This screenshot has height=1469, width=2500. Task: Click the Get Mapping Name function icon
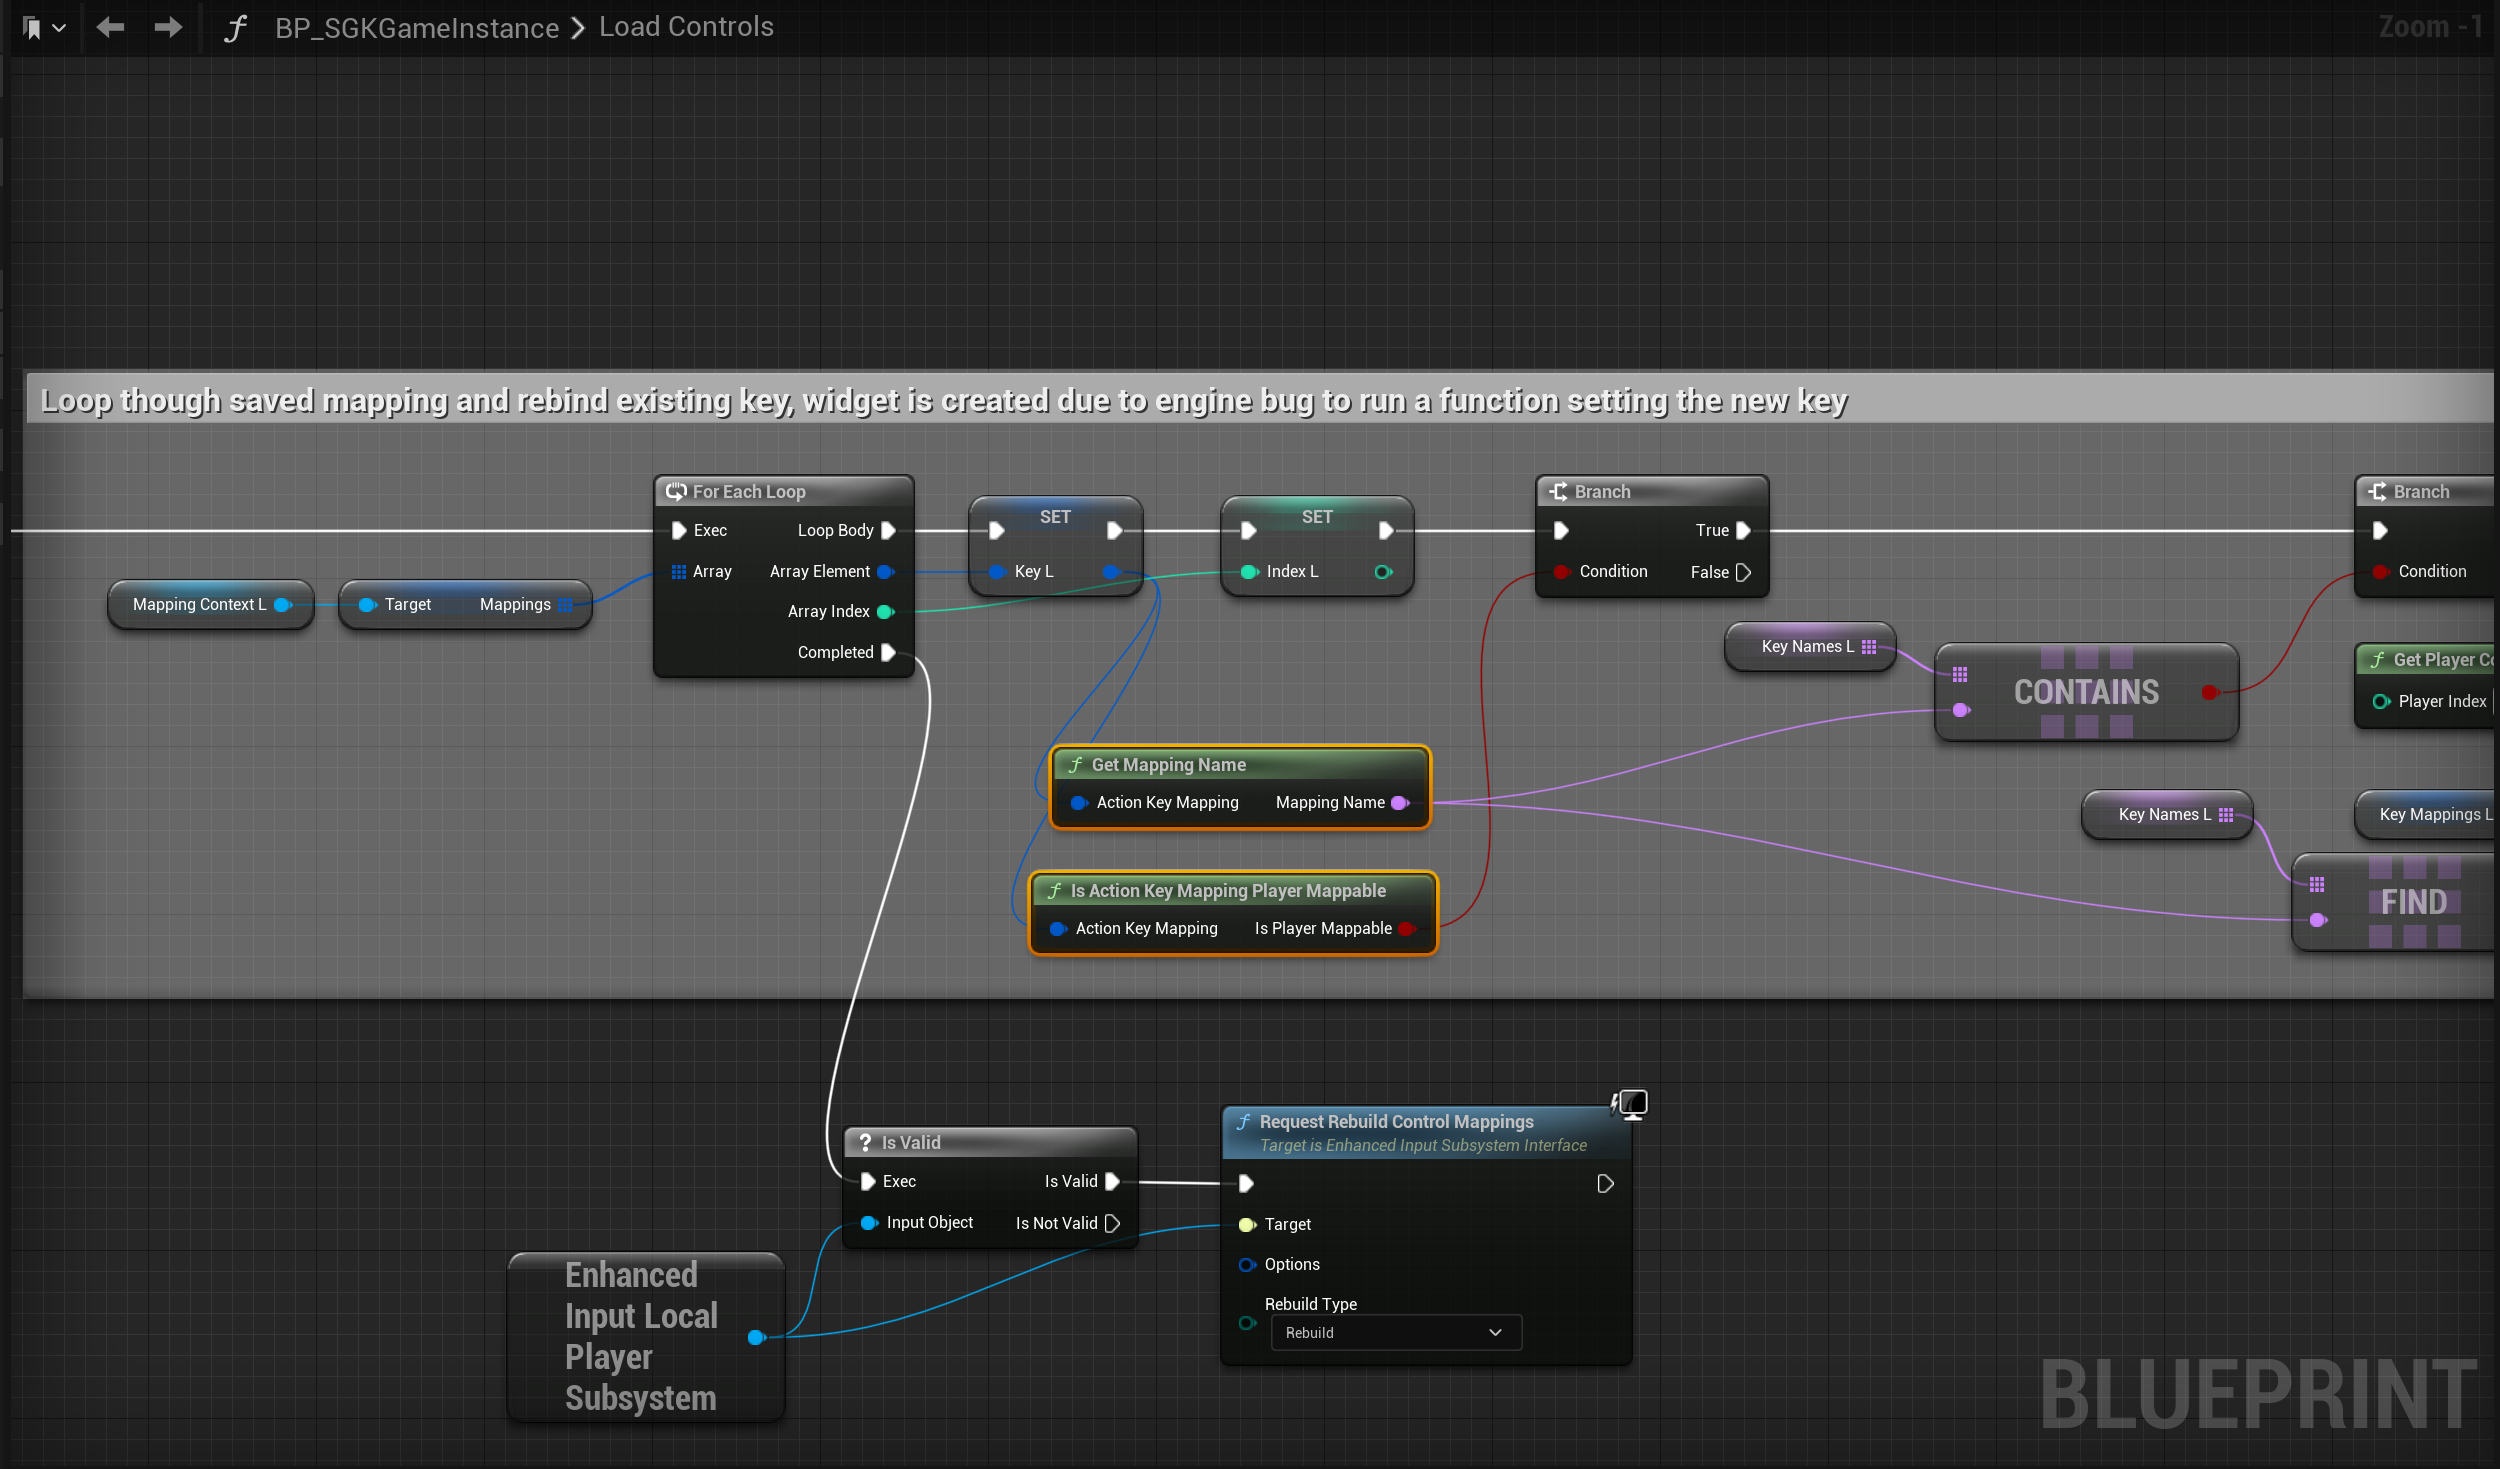coord(1075,765)
